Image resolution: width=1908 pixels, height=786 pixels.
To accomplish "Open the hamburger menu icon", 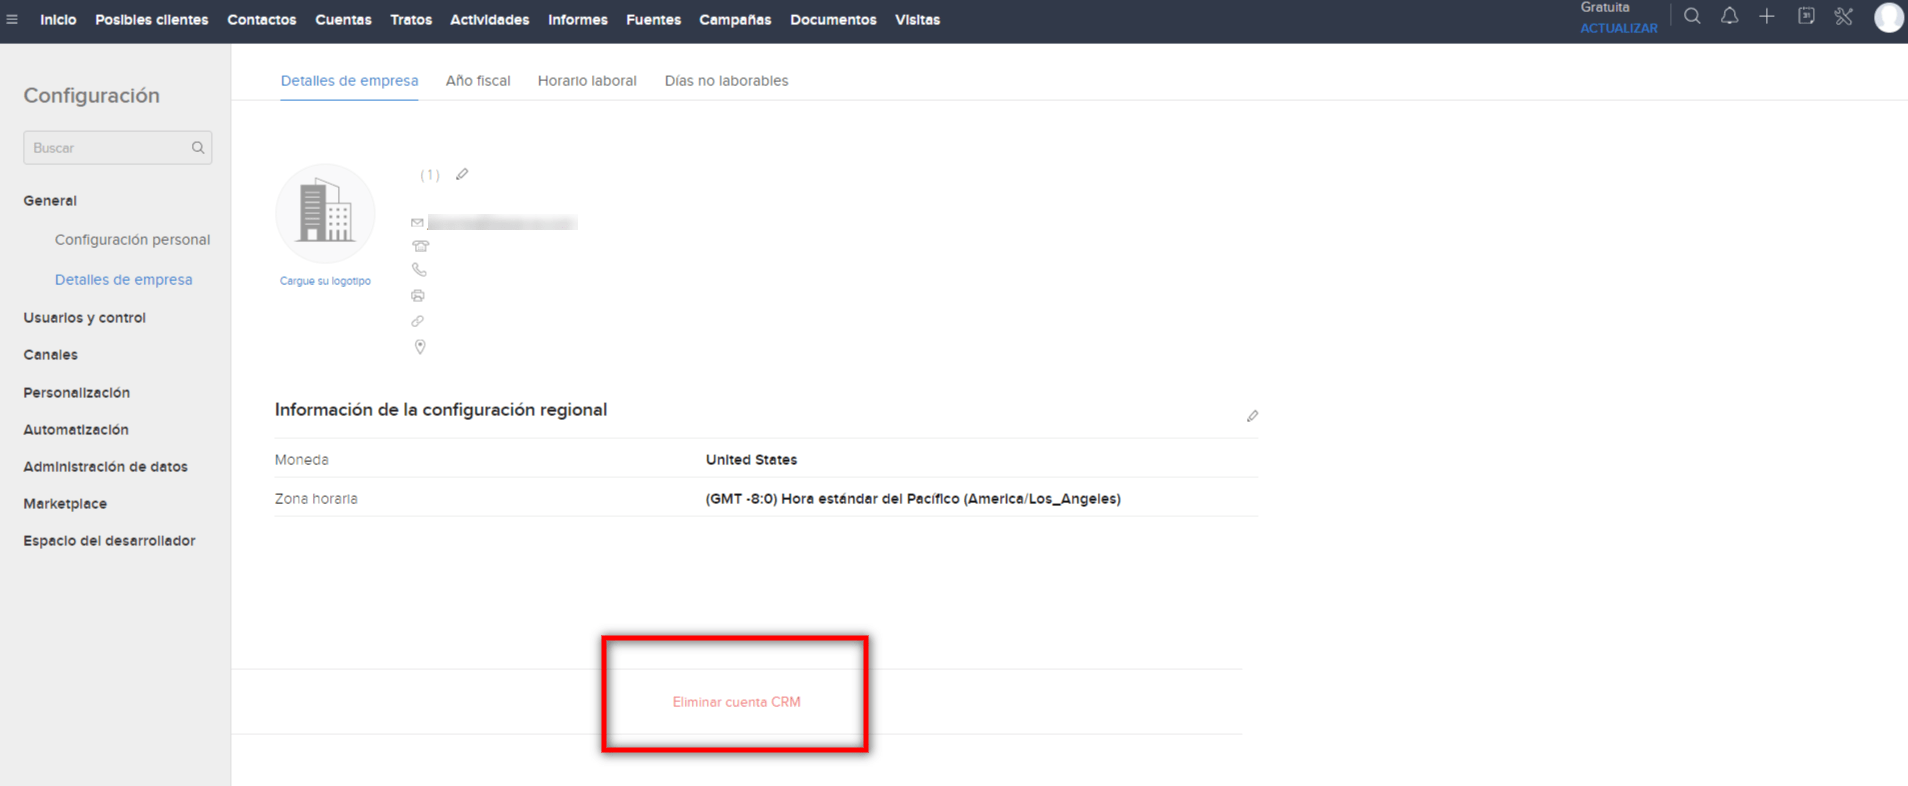I will 12,19.
